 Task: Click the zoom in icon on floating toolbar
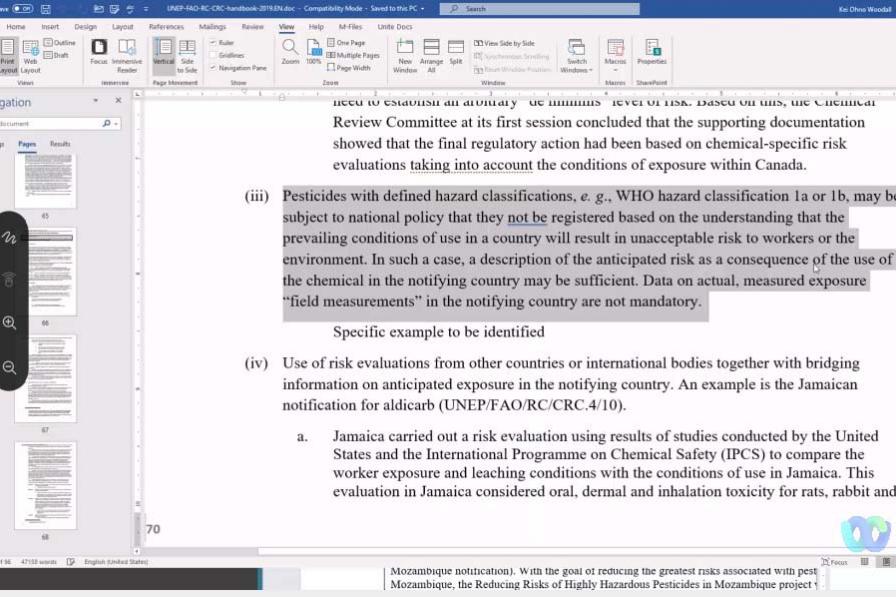tap(9, 323)
